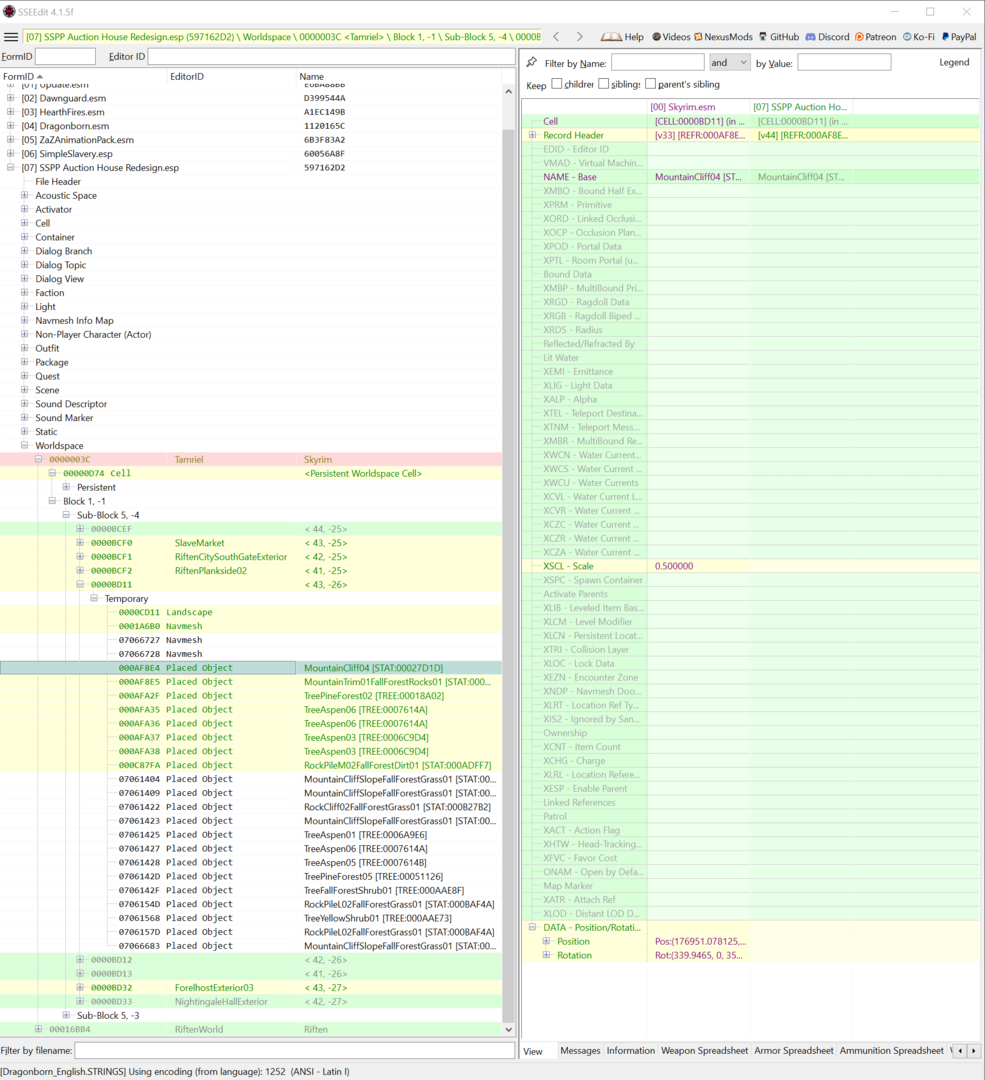Click the by Value input field
The height and width of the screenshot is (1080, 985).
coord(844,63)
